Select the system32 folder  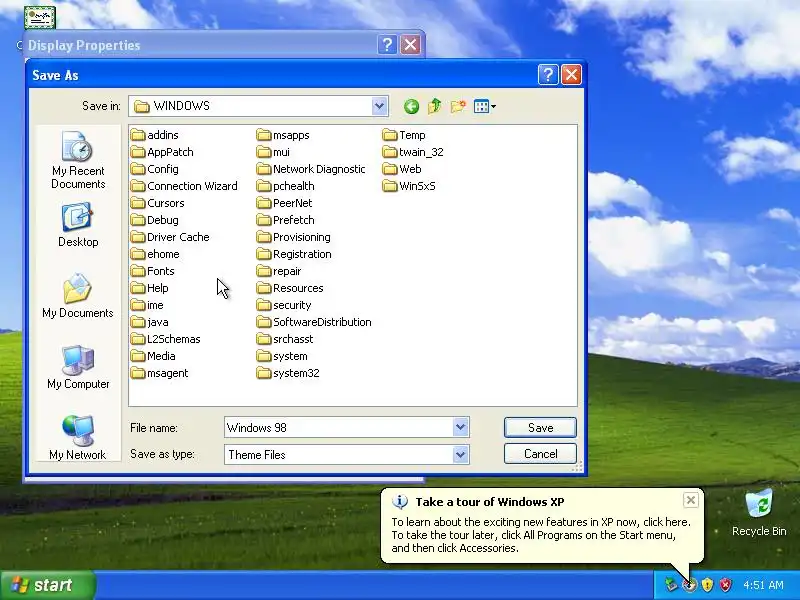point(288,373)
